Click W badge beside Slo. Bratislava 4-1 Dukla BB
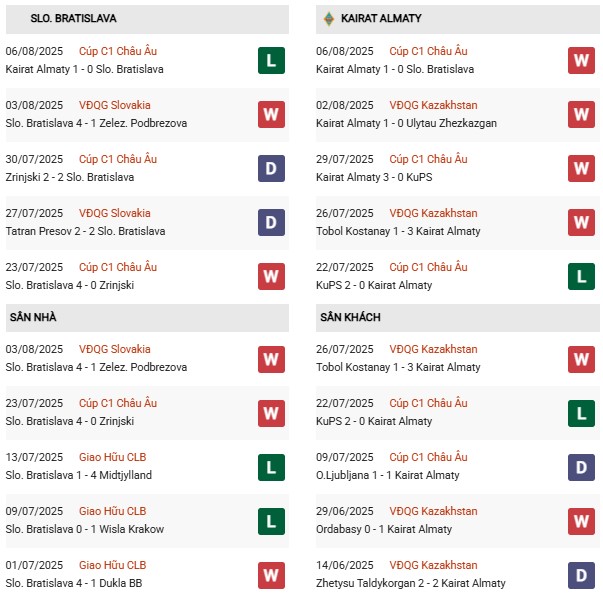The height and width of the screenshot is (600, 603). (x=270, y=574)
